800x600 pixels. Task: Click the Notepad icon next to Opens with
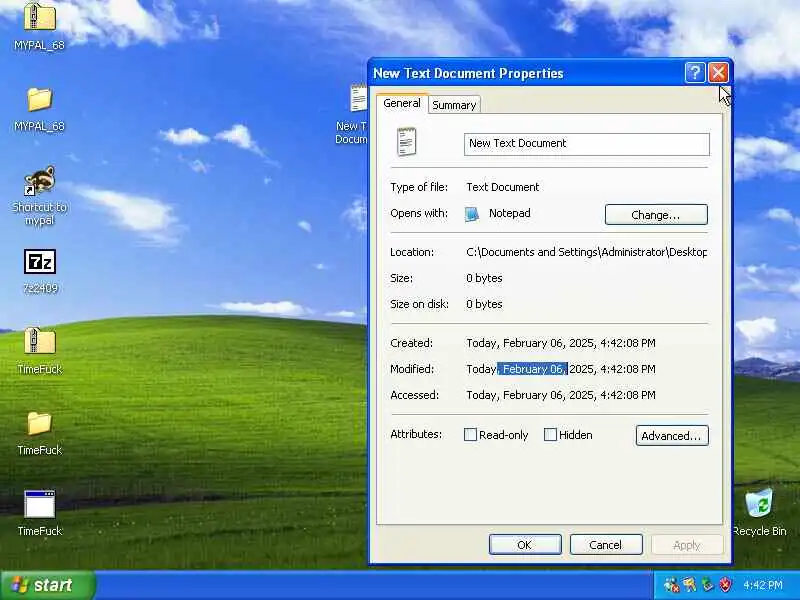tap(472, 214)
